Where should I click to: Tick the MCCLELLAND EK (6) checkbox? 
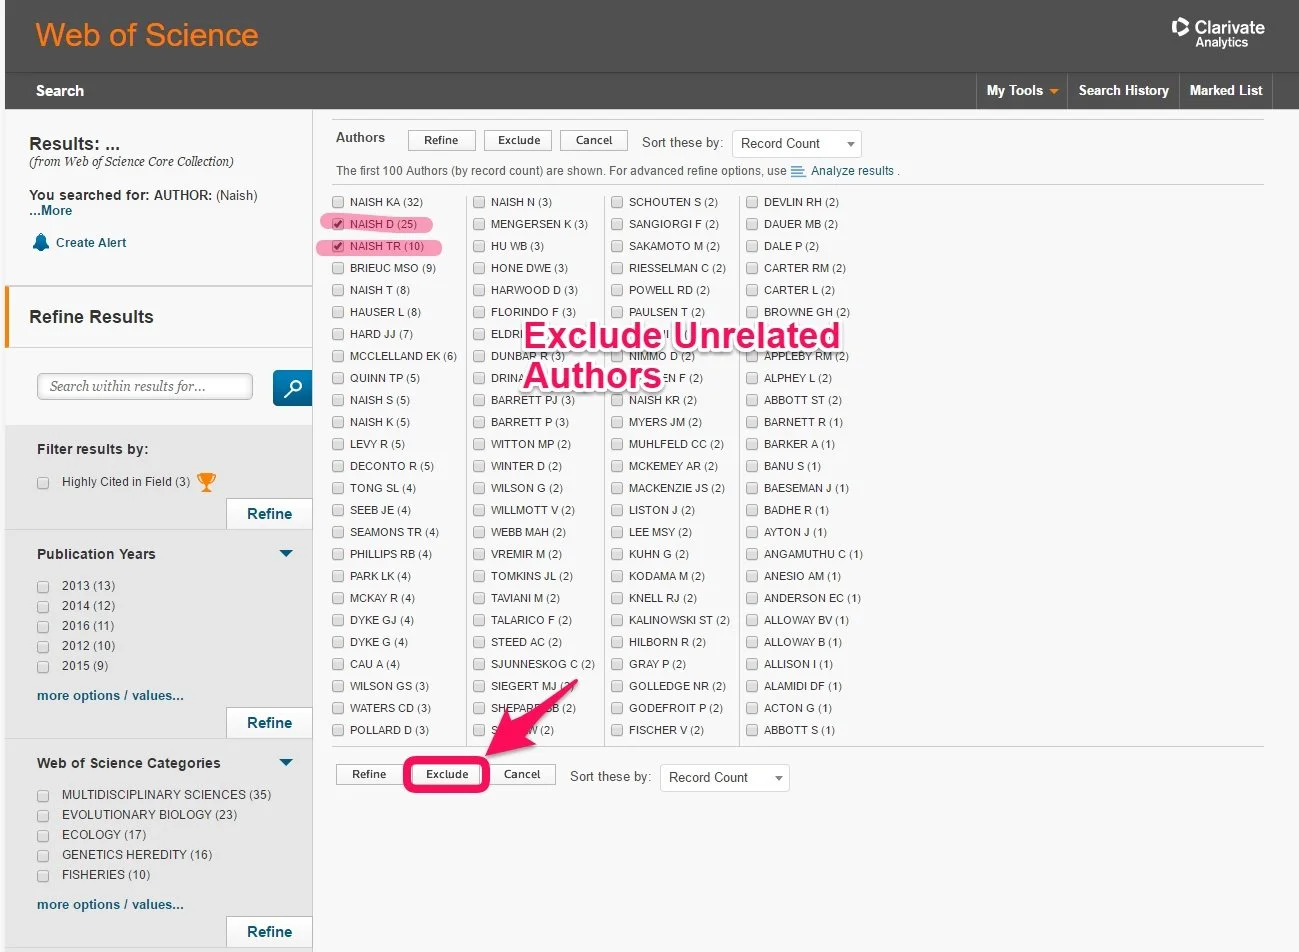(338, 356)
